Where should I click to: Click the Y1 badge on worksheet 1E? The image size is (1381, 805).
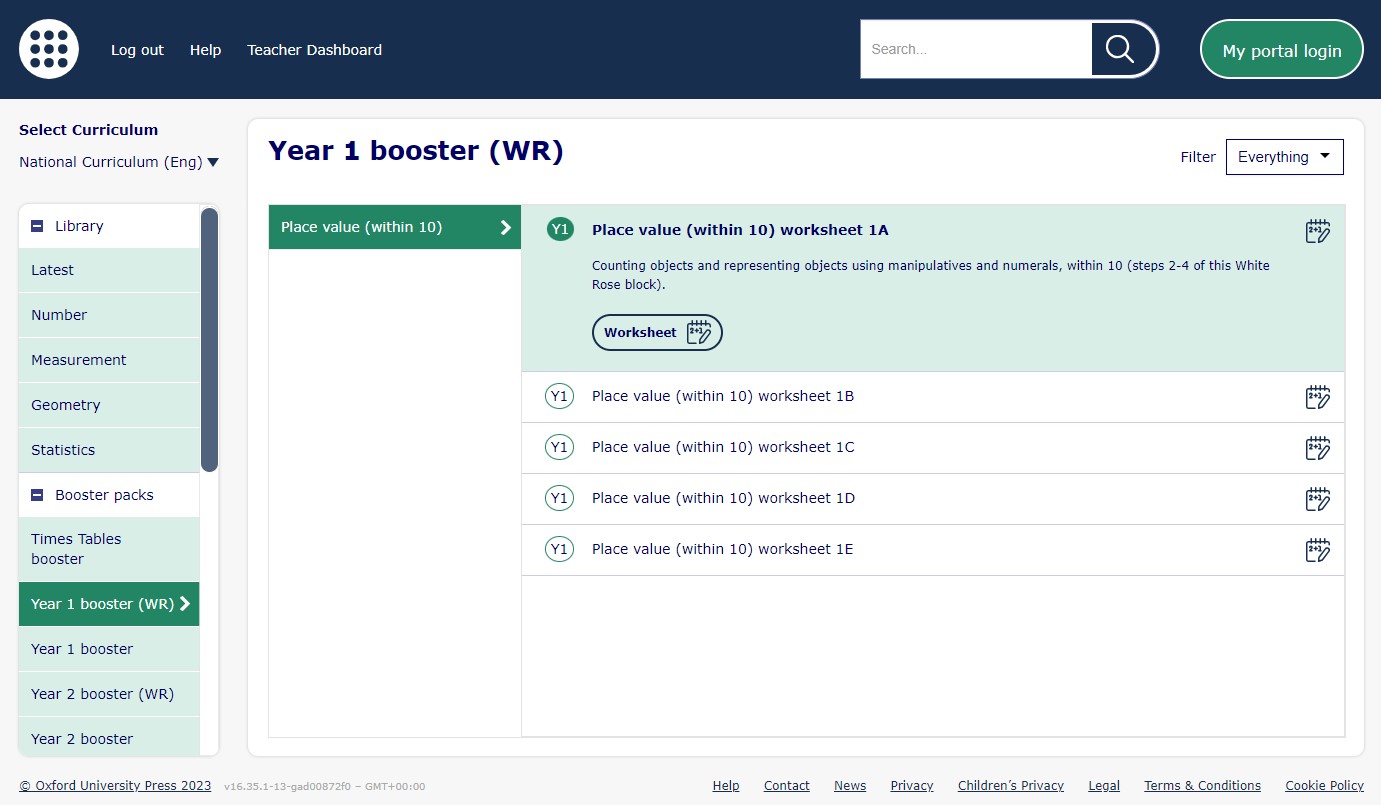click(x=560, y=549)
